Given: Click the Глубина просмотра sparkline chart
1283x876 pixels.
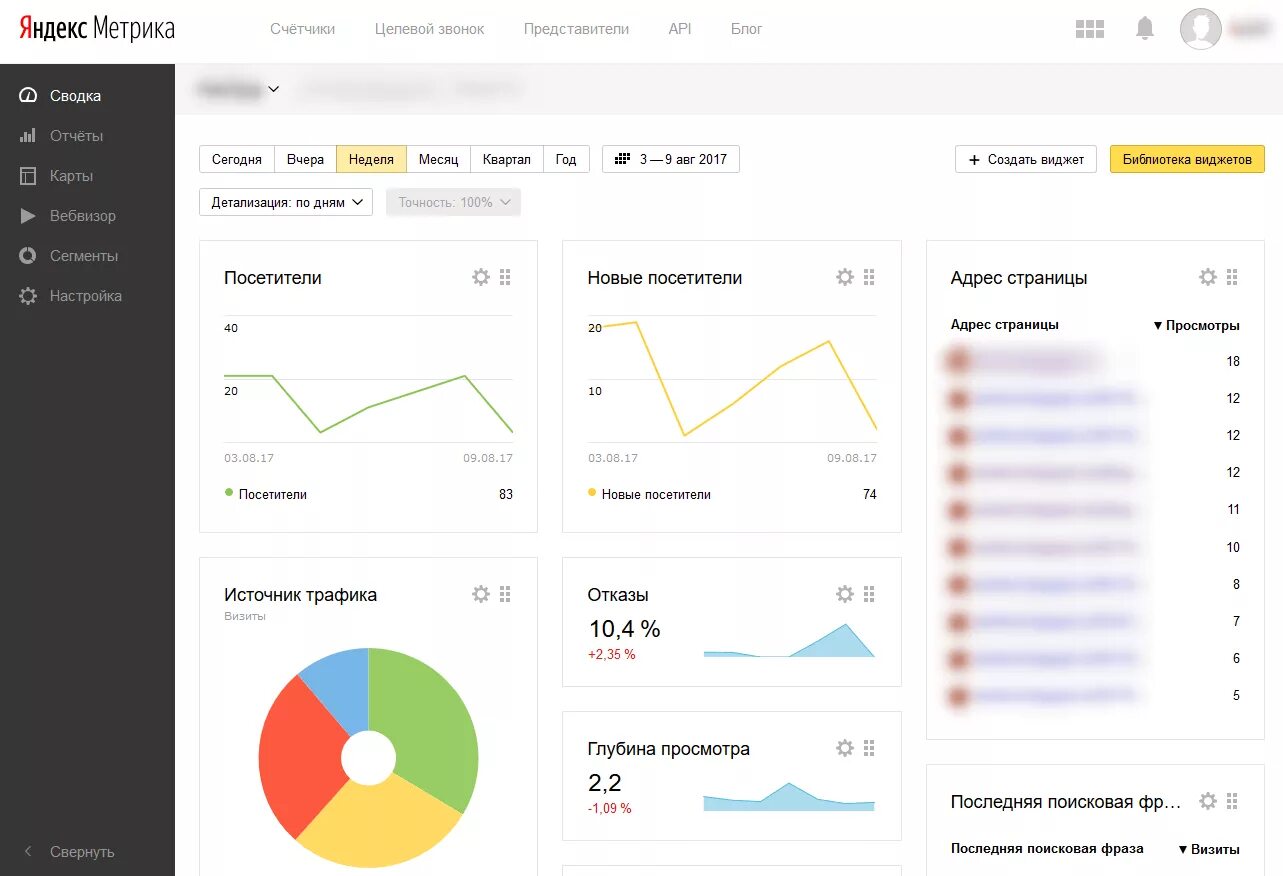Looking at the screenshot, I should pyautogui.click(x=789, y=796).
